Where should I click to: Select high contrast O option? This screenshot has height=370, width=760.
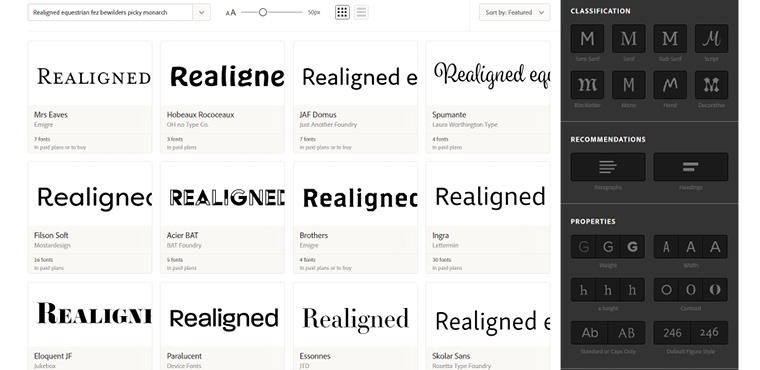coord(715,290)
